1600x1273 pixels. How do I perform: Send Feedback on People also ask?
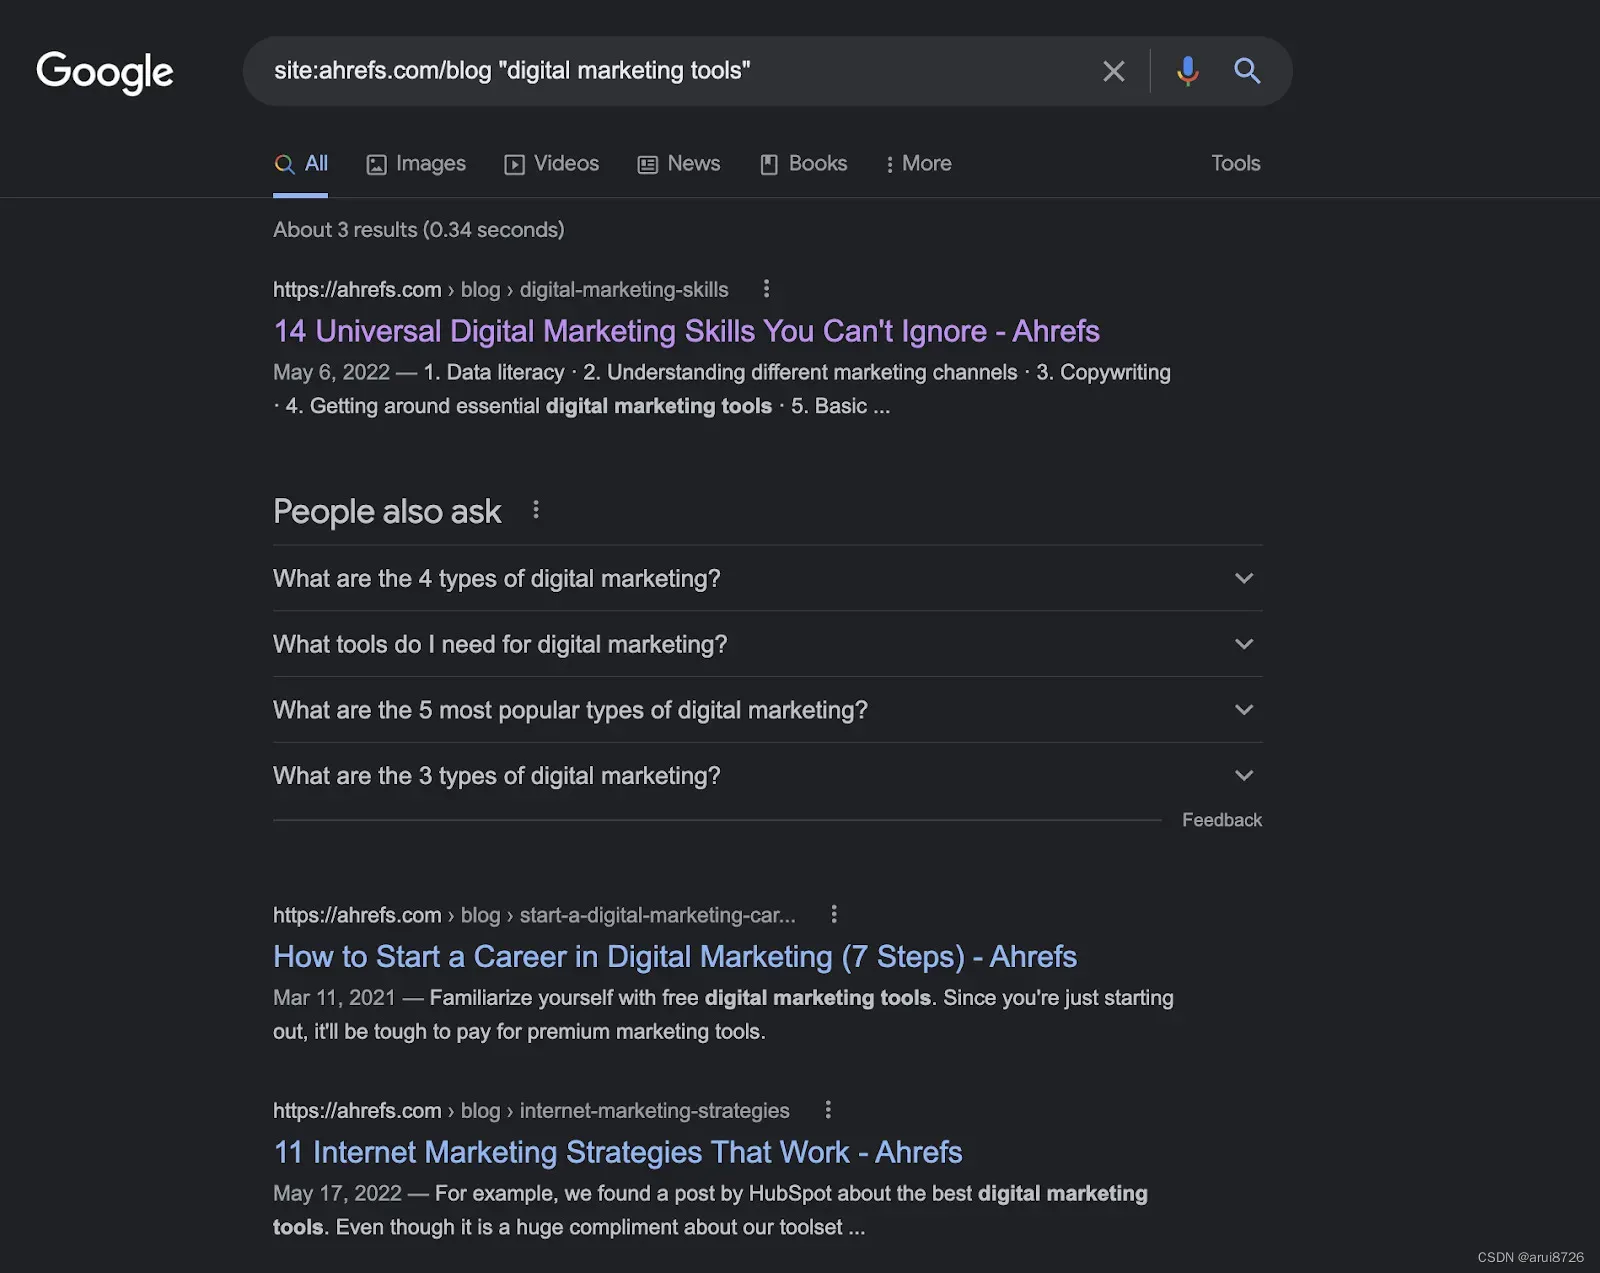(1222, 820)
